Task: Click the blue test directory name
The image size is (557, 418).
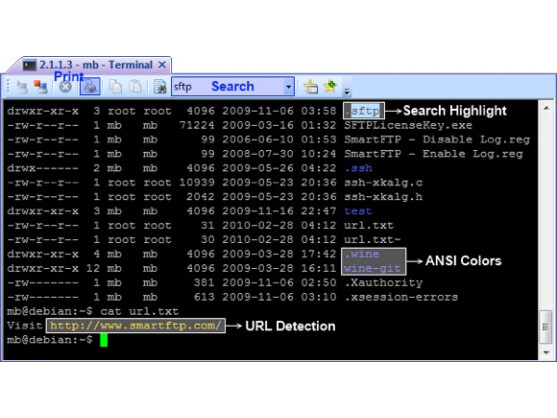Action: (358, 211)
